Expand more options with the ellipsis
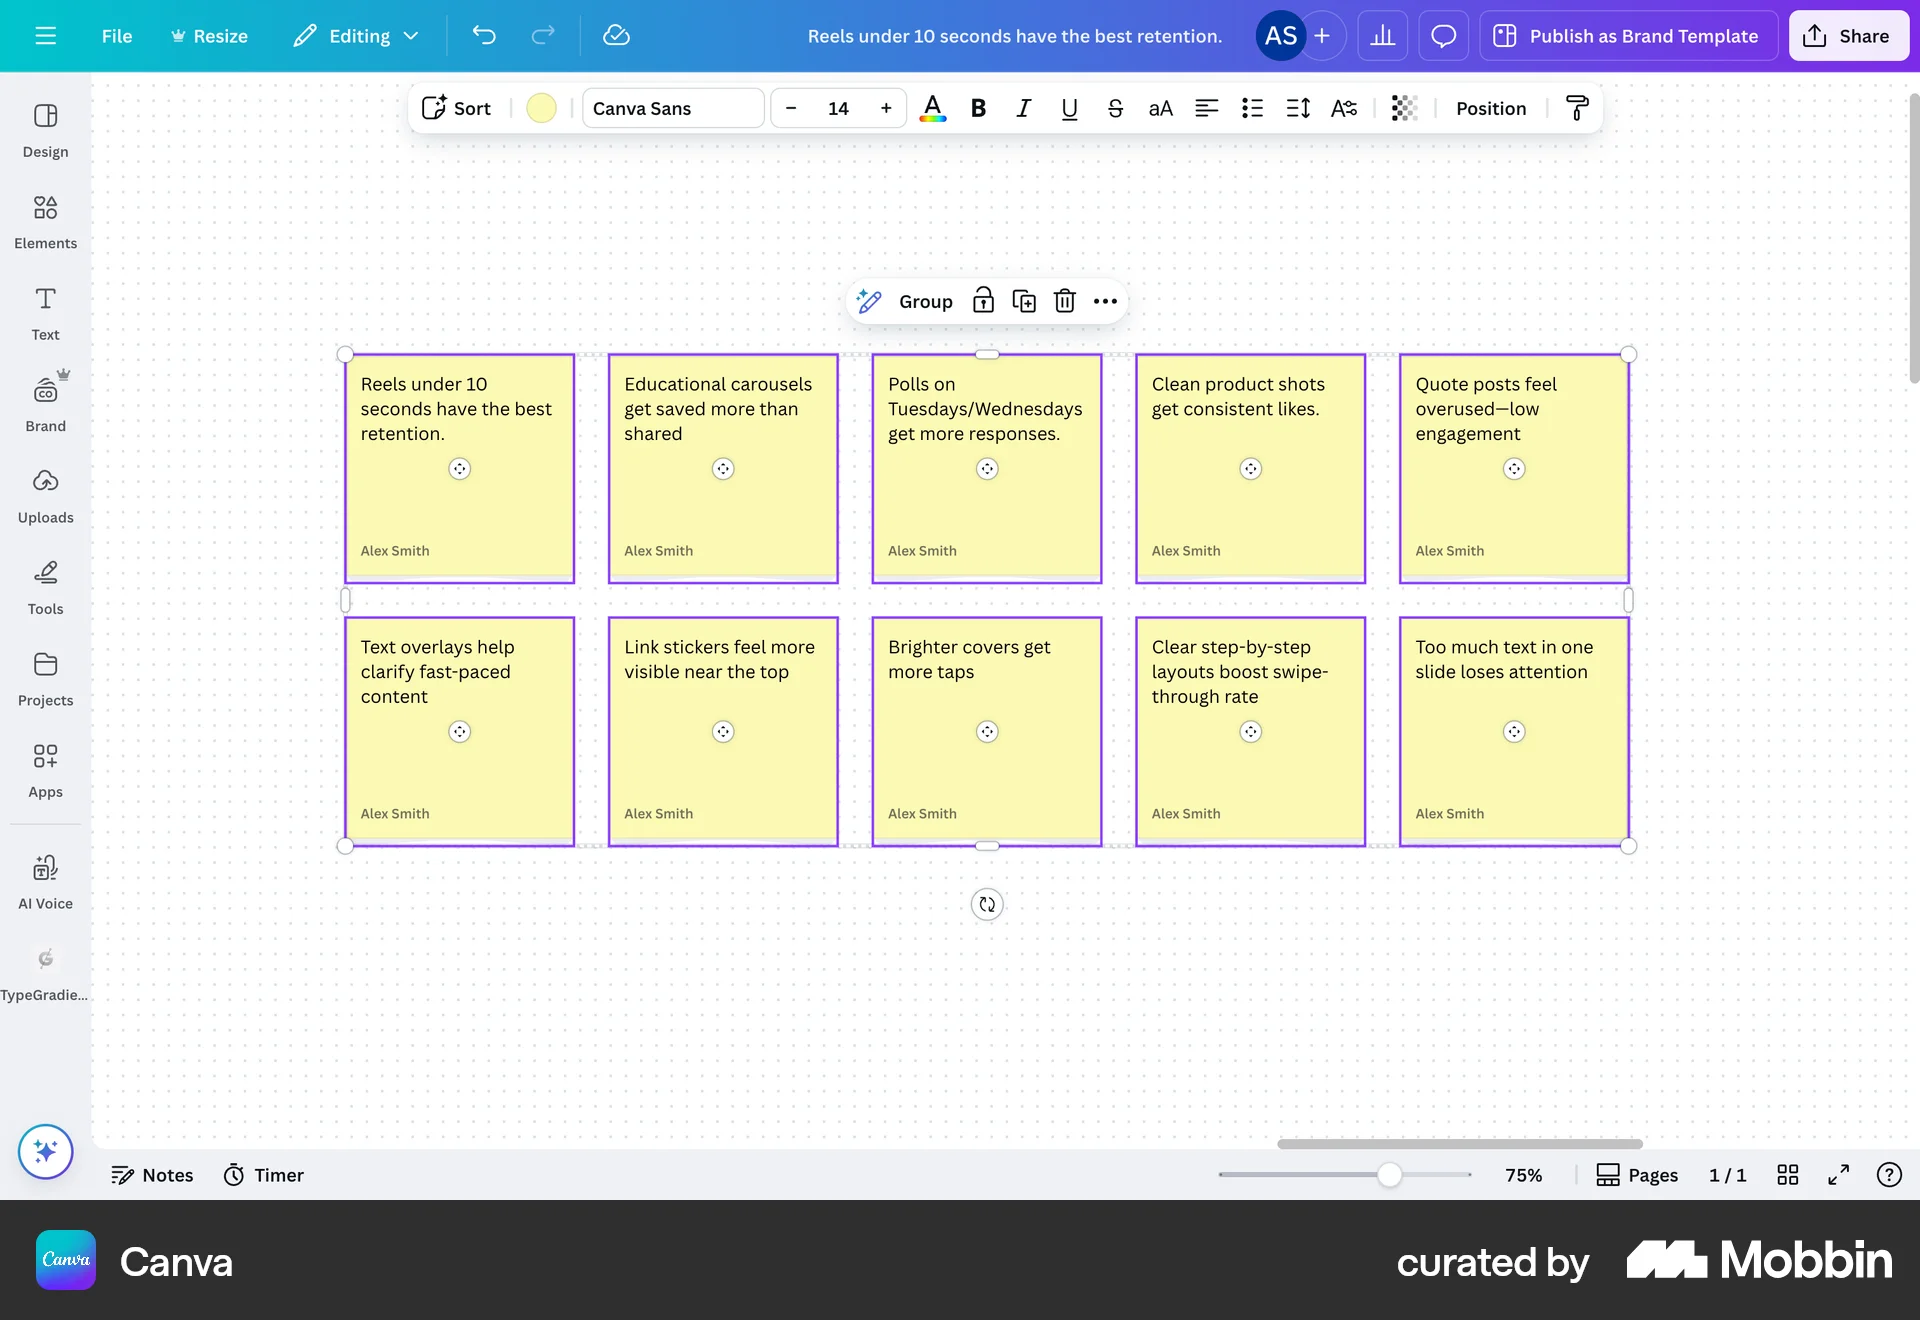The width and height of the screenshot is (1920, 1320). coord(1104,301)
